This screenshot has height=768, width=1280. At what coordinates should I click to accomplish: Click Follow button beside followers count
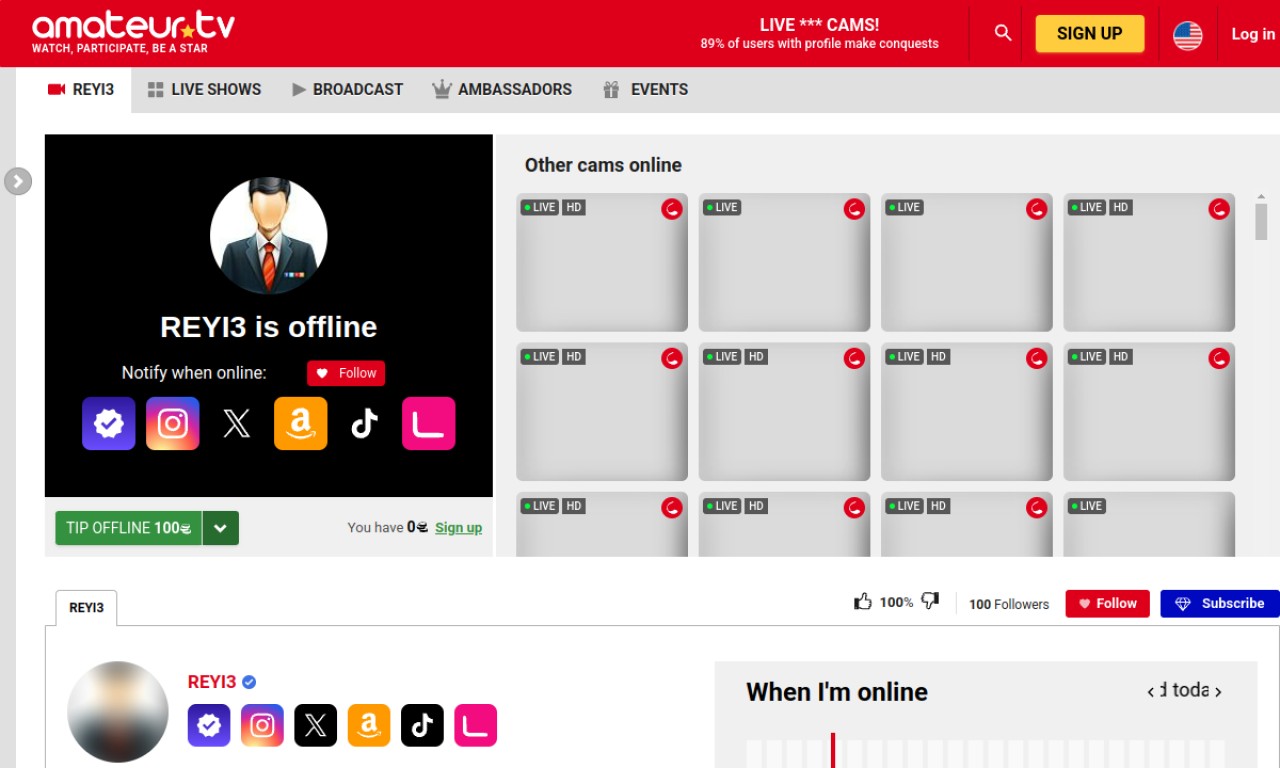coord(1107,603)
